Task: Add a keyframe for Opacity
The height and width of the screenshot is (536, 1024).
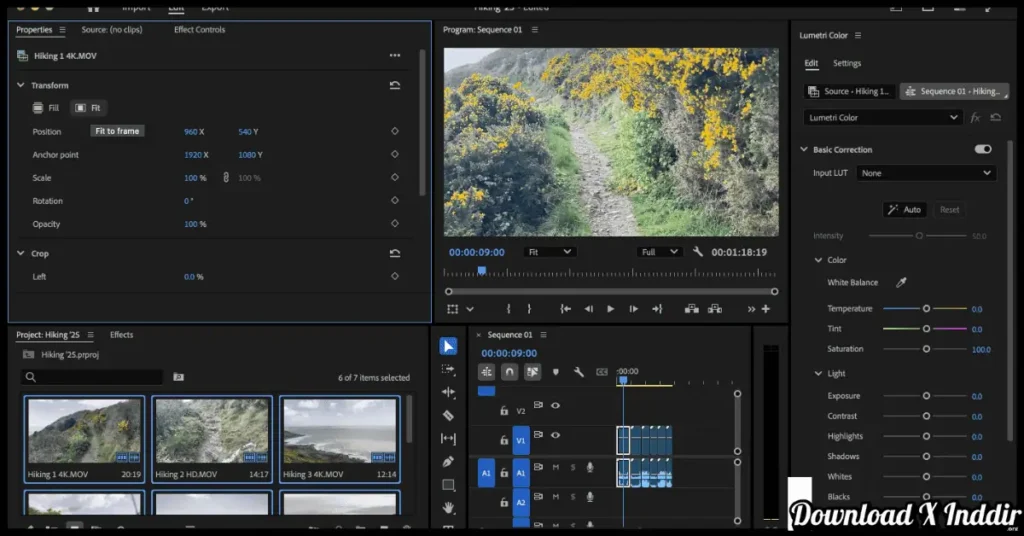Action: pyautogui.click(x=394, y=223)
